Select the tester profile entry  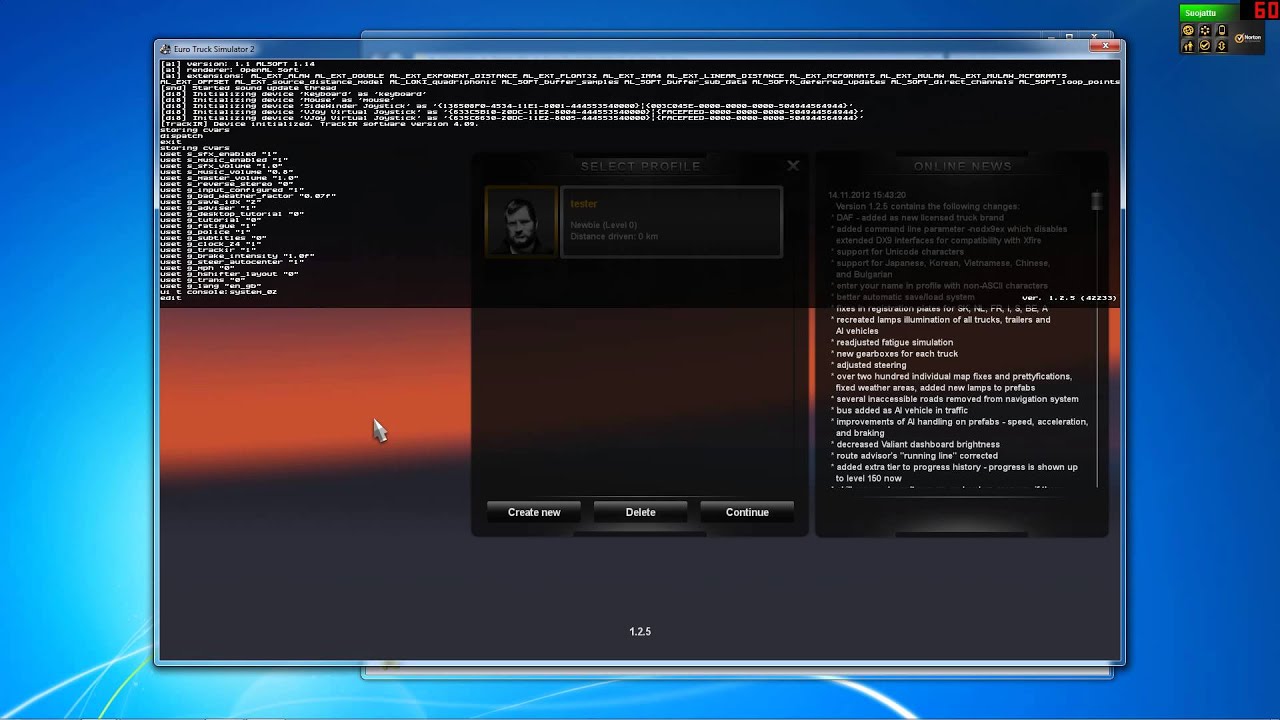tap(671, 222)
